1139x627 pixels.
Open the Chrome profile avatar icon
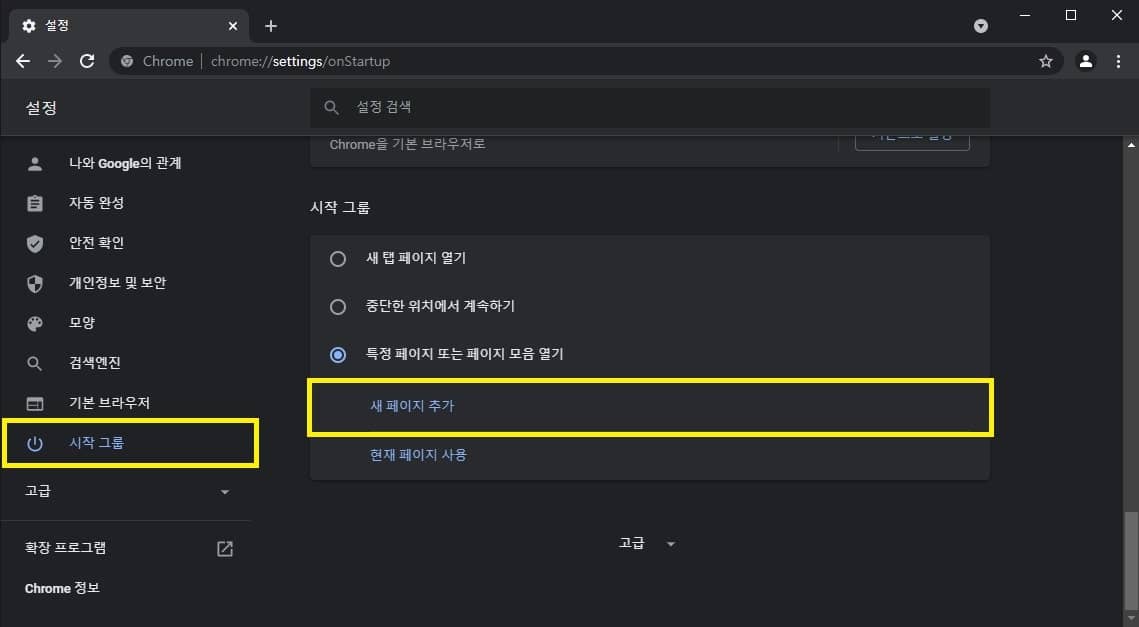[1086, 61]
